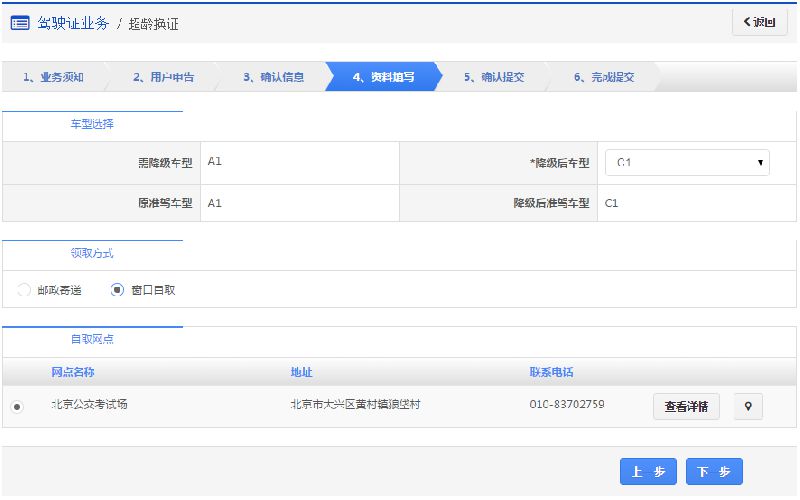Select the active step 4、资料填写
This screenshot has height=500, width=800.
click(383, 77)
